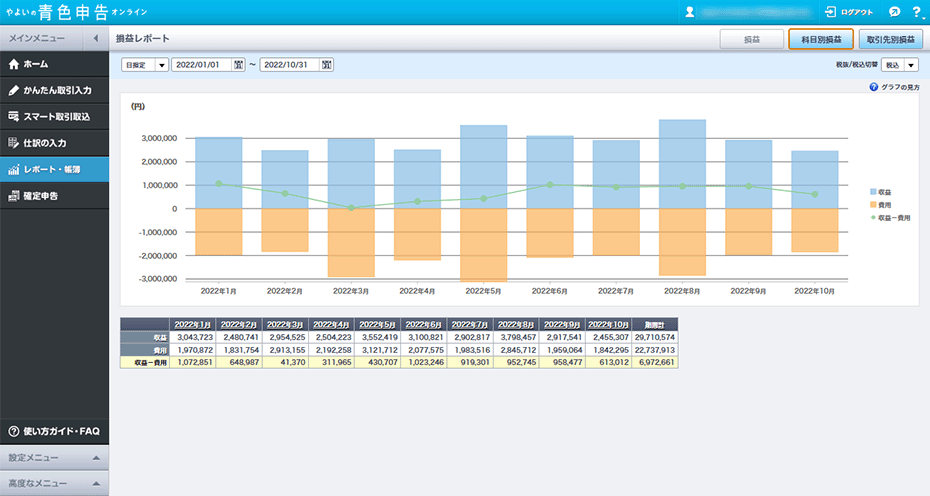This screenshot has width=930, height=496.
Task: Open the 税抜/税込 switch dropdown
Action: (x=900, y=65)
